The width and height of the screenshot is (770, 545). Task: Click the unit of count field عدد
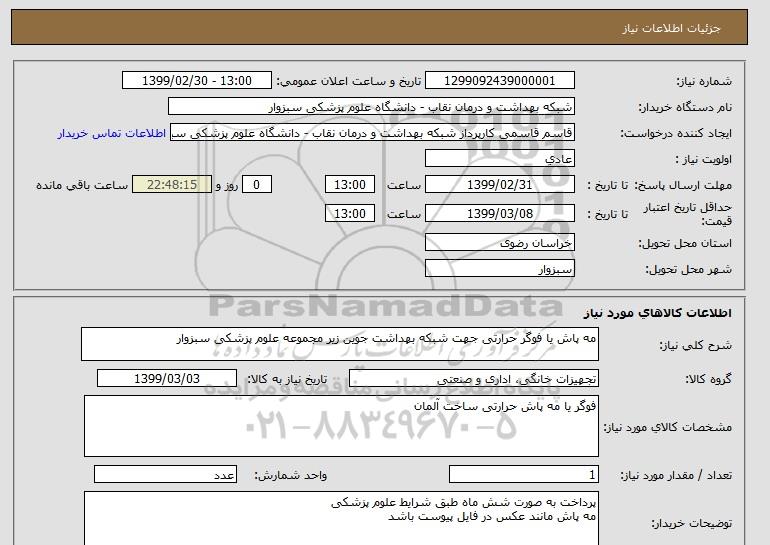165,474
